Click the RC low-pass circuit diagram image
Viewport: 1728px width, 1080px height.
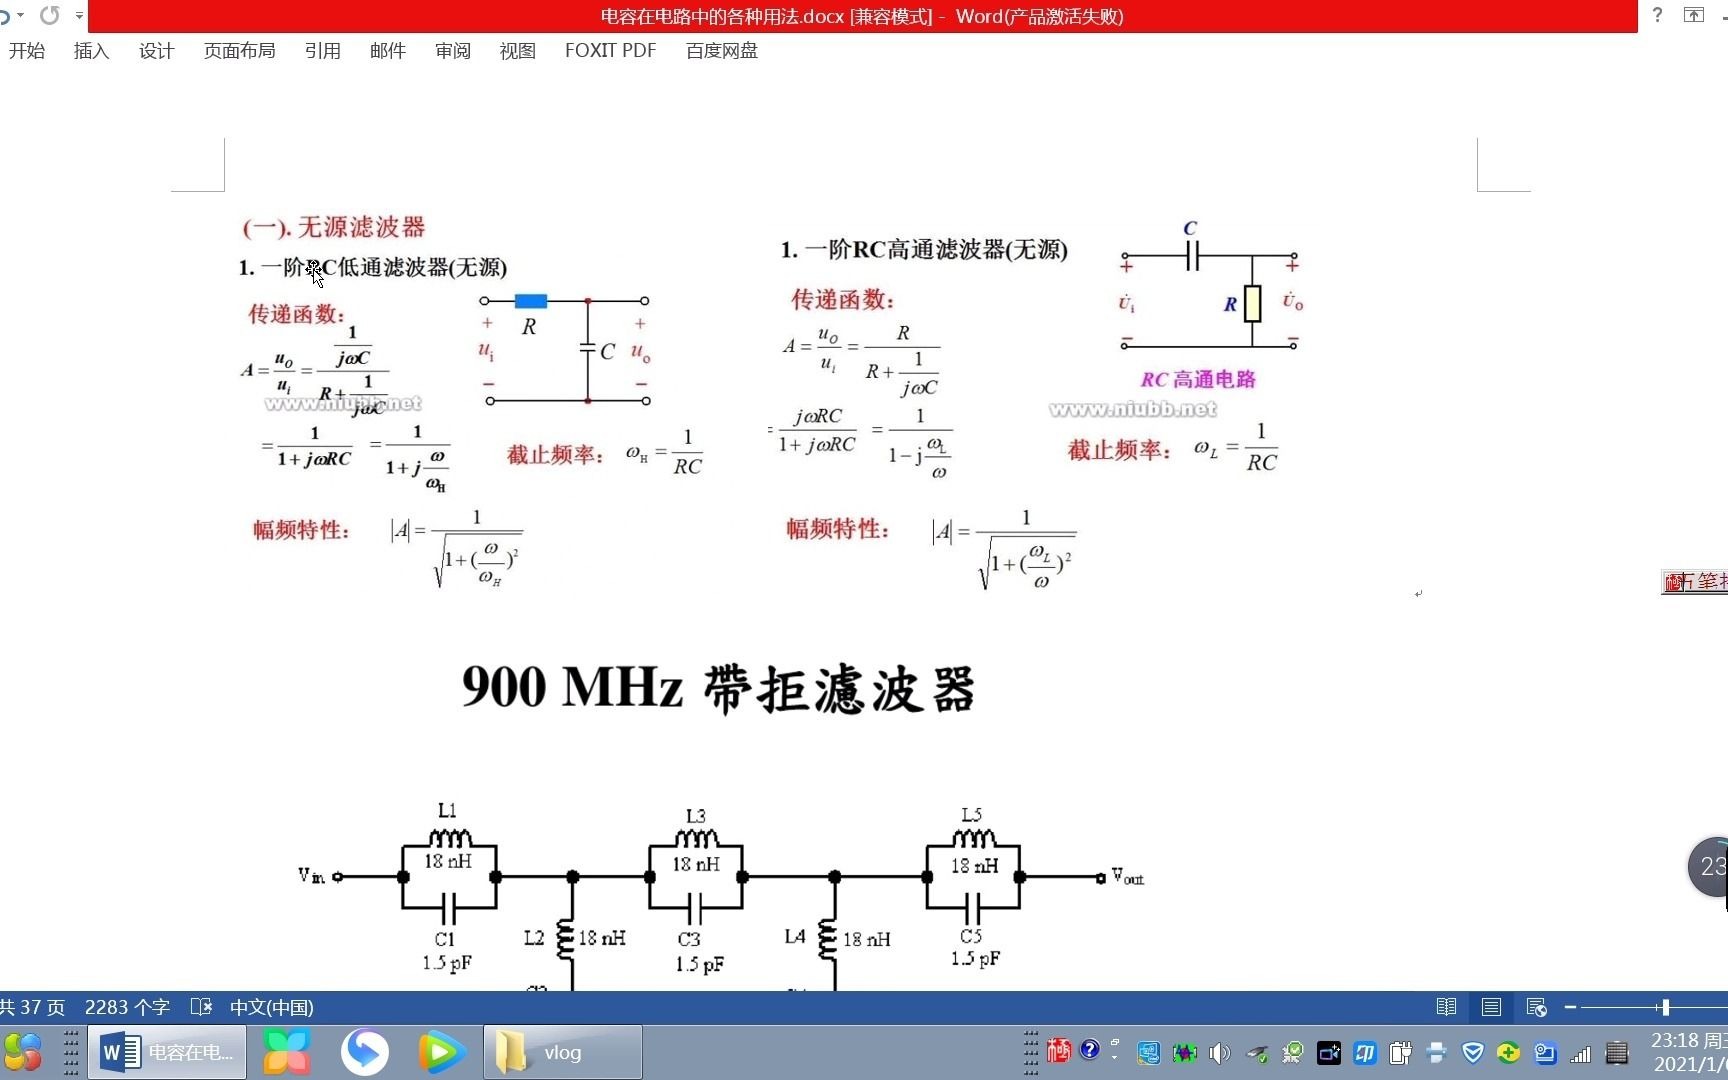click(566, 350)
